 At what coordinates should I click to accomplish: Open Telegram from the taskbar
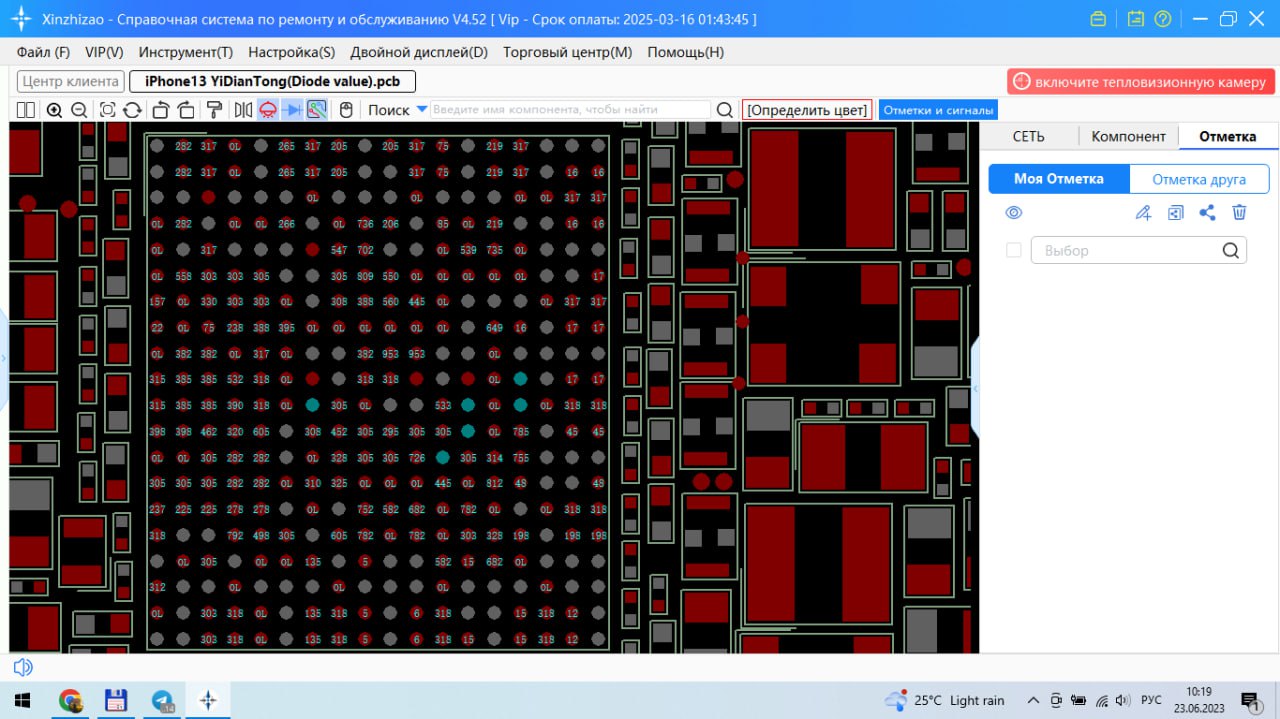162,700
